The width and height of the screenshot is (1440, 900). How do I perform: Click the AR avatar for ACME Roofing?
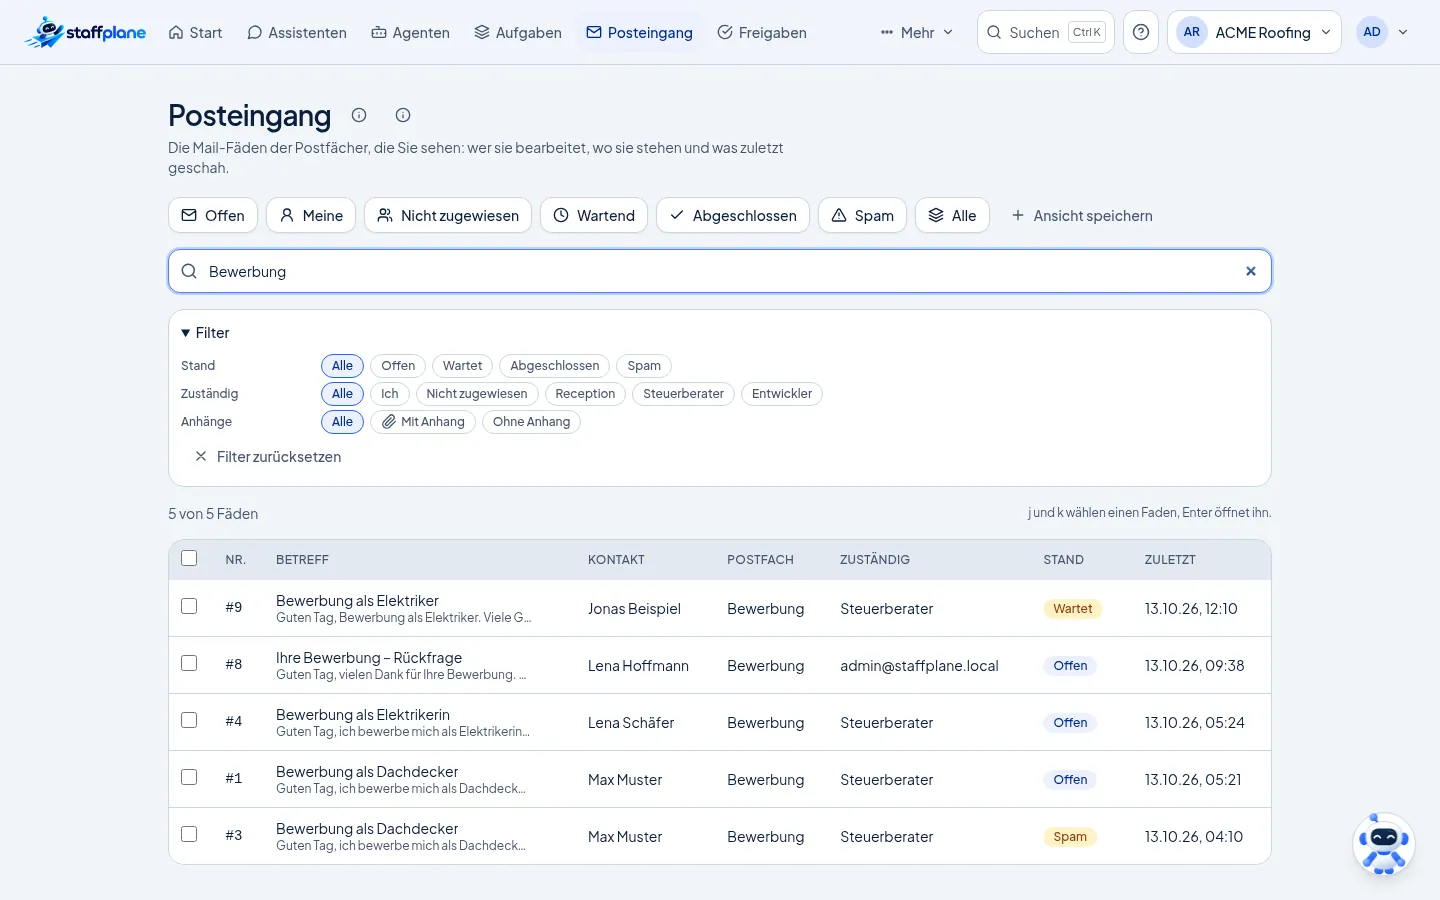coord(1192,32)
